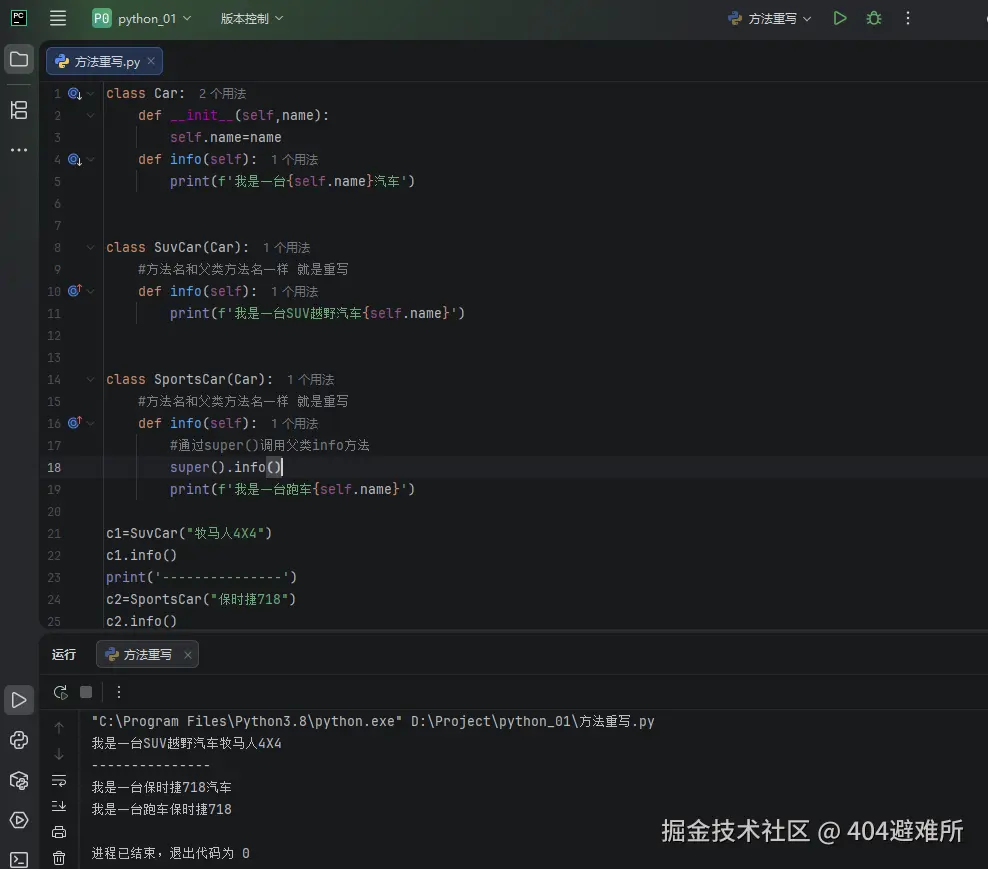Select the 运行 tool window label
Screen dimensions: 988x869
coord(64,654)
